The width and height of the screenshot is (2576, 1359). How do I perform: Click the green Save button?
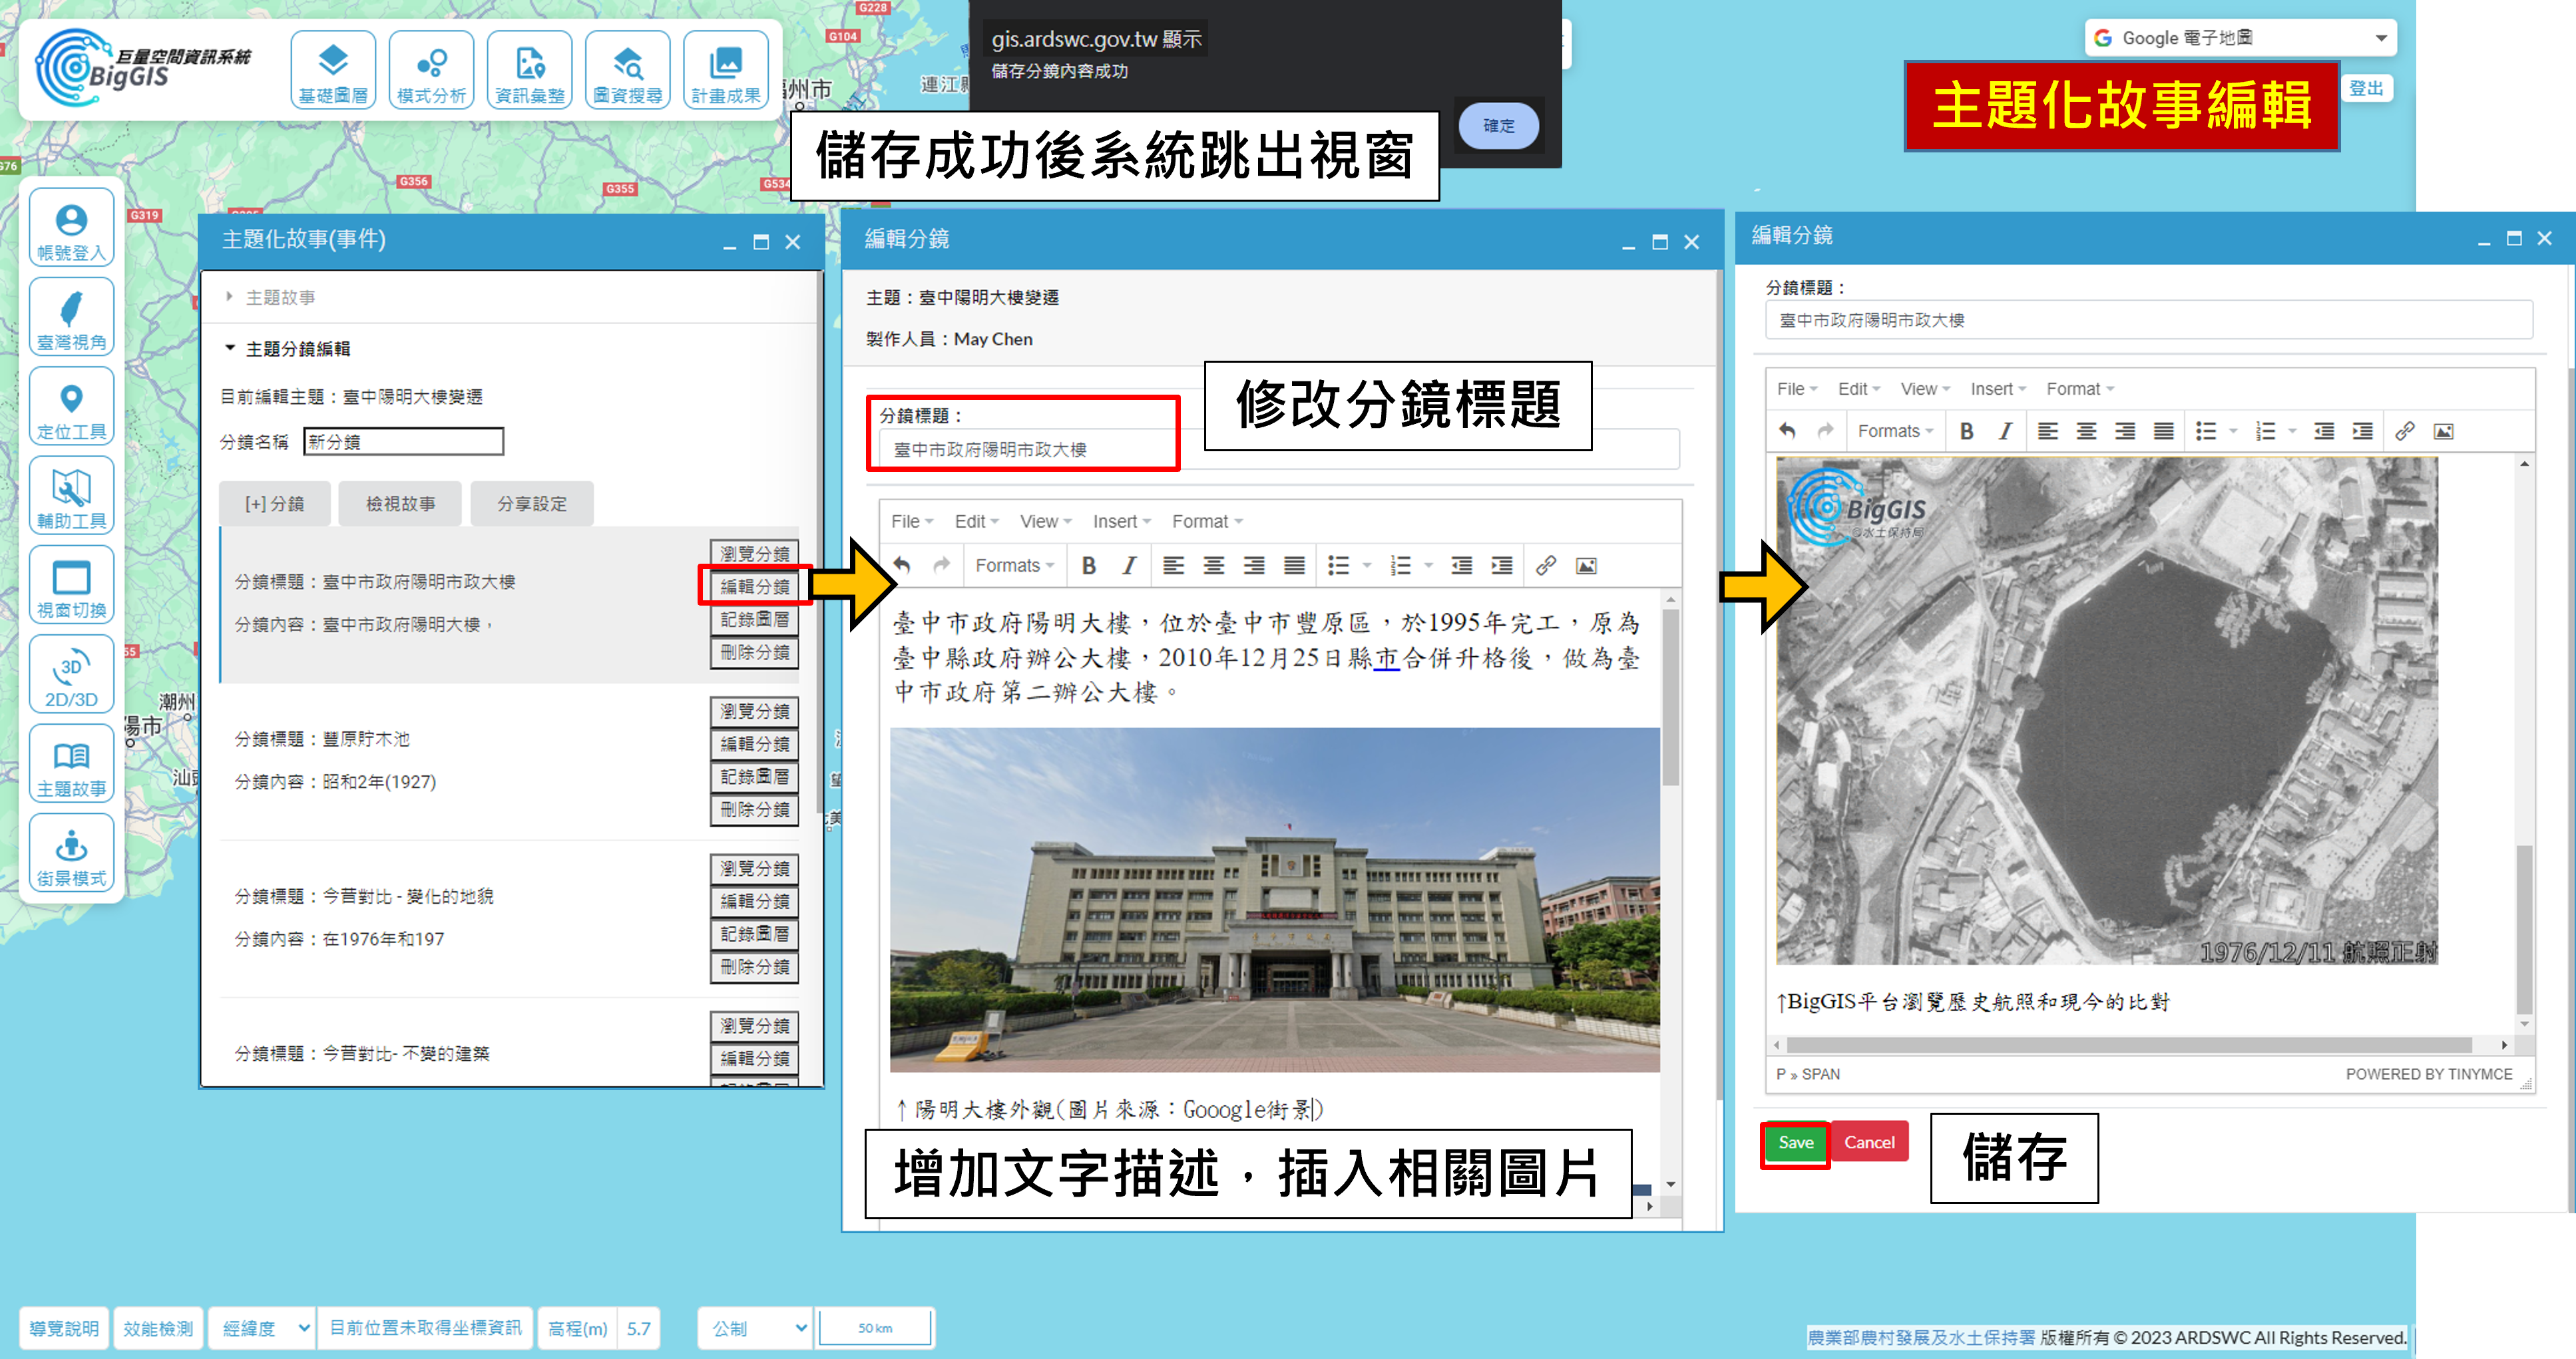[x=1795, y=1142]
